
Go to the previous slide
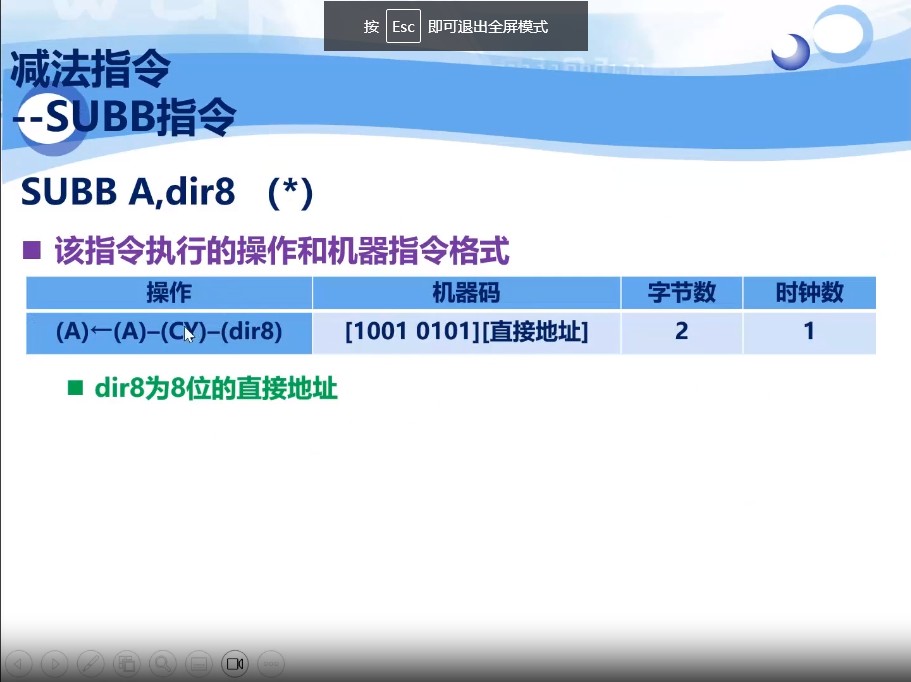coord(18,663)
